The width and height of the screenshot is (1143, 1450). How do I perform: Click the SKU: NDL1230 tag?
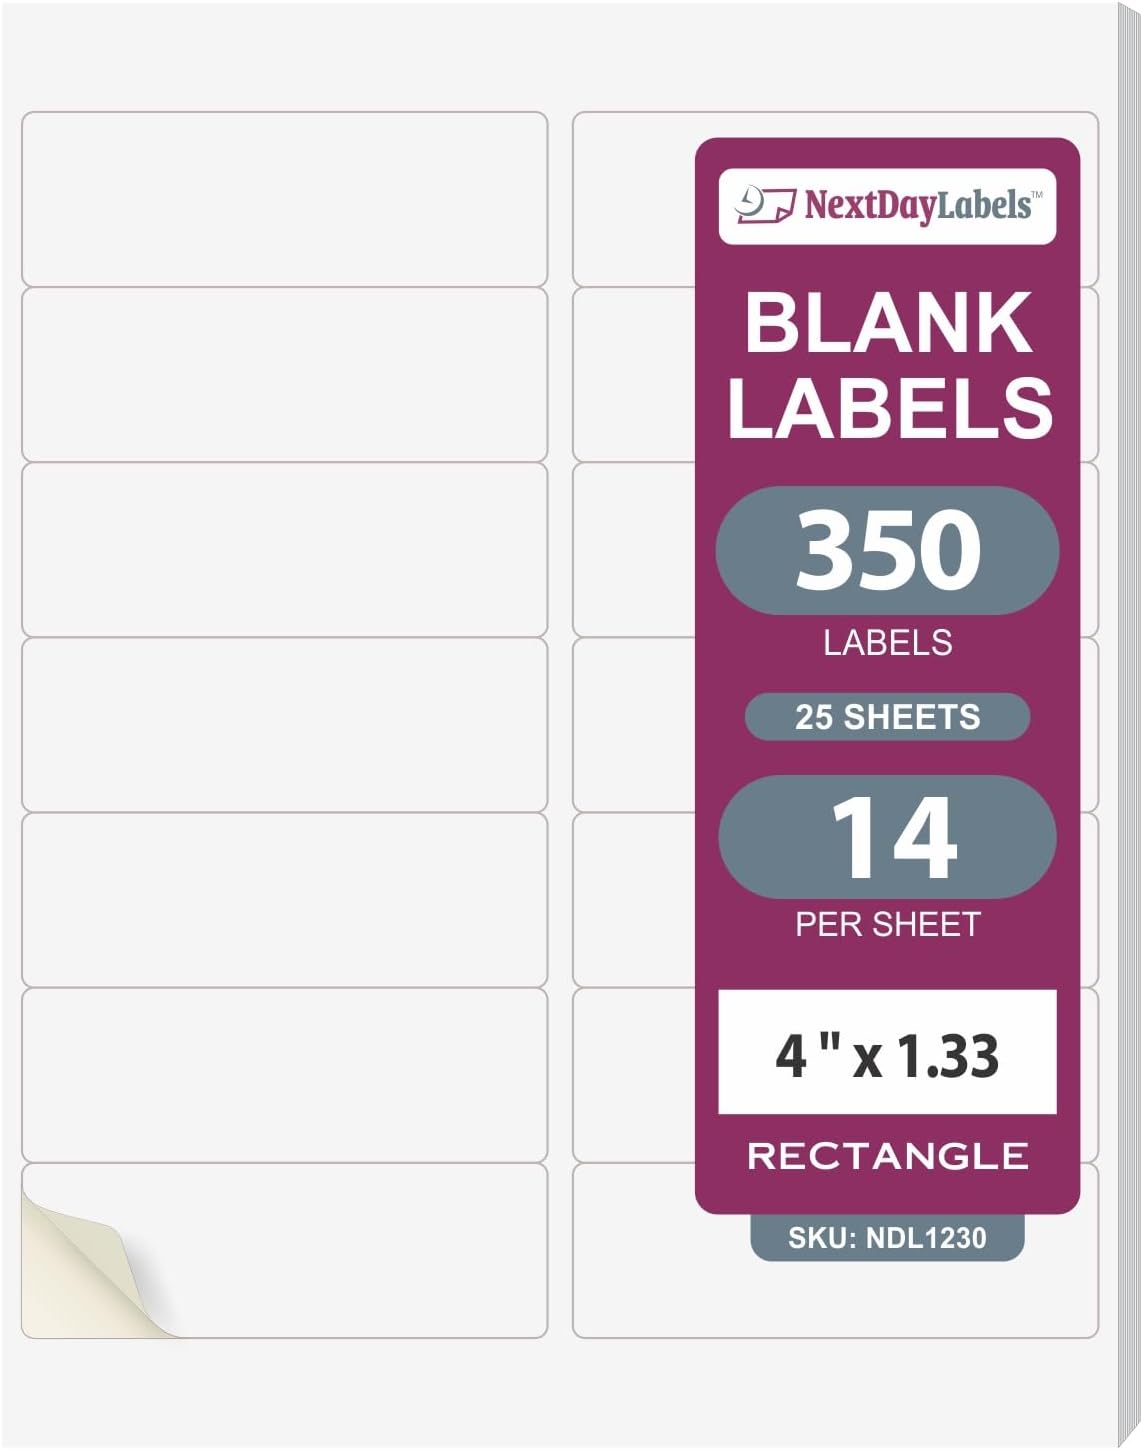coord(887,1238)
